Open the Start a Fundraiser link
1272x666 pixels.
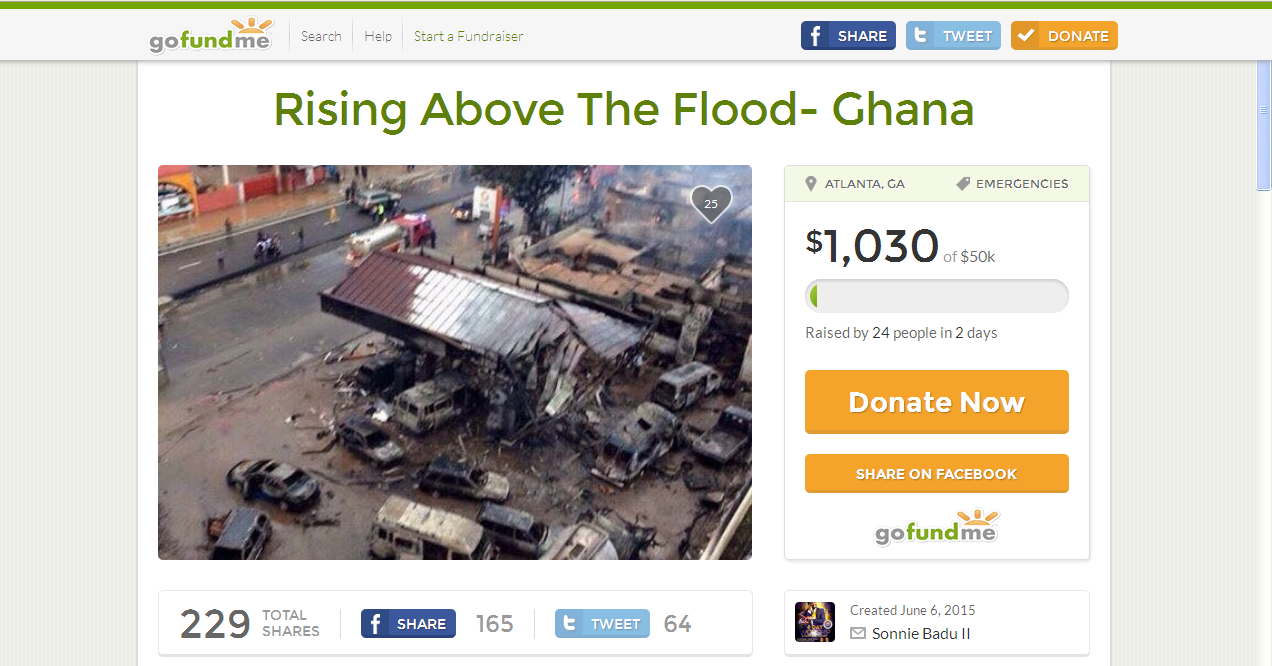[469, 36]
